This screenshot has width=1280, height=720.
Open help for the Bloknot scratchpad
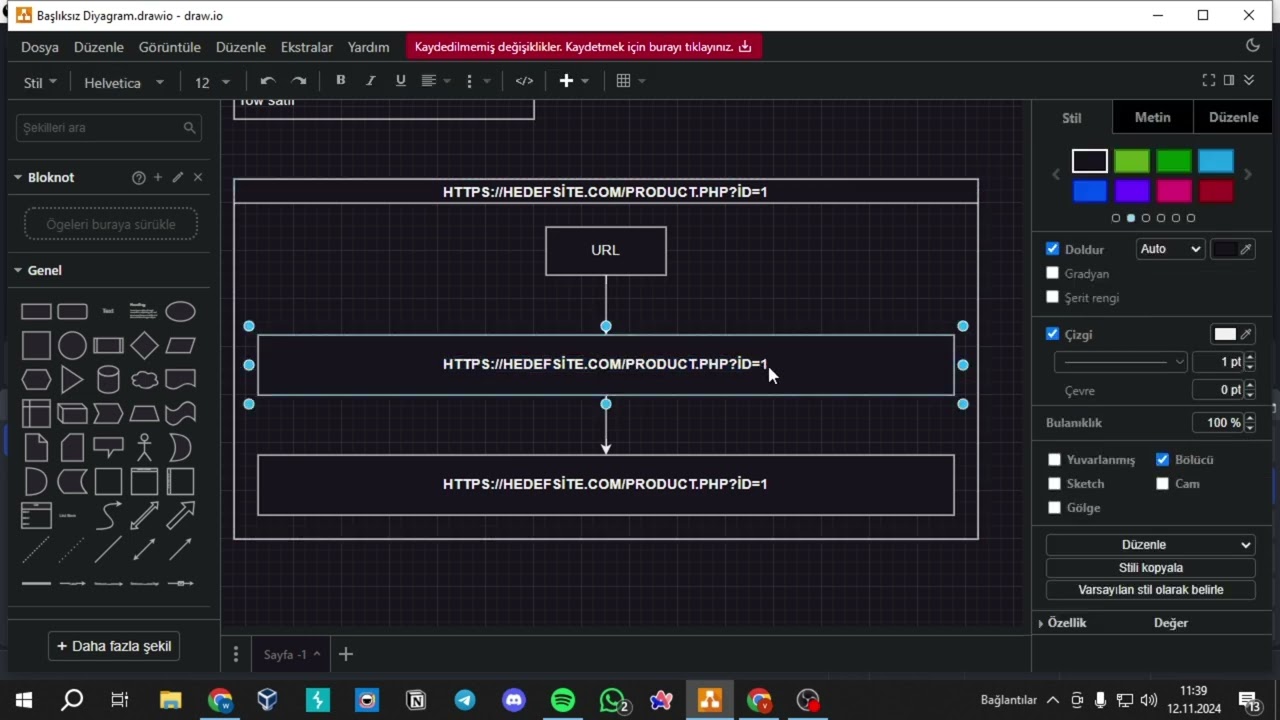(x=138, y=178)
